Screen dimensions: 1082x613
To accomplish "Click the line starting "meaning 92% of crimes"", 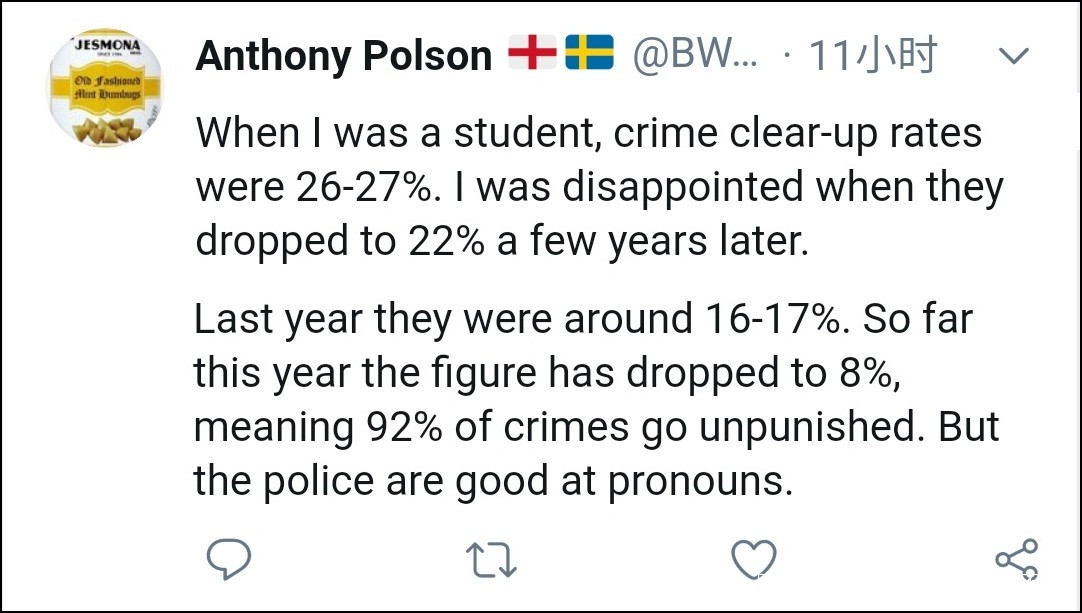I will 597,427.
